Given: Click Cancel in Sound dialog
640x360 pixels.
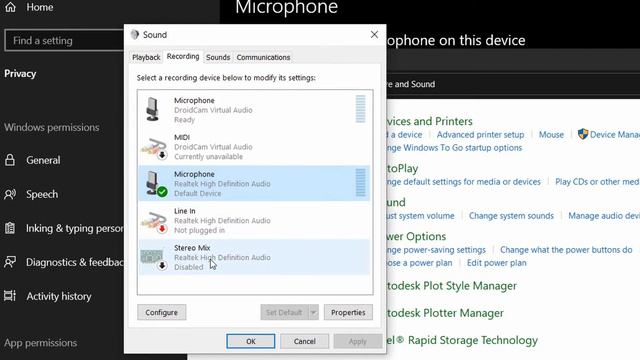Looking at the screenshot, I should [304, 341].
